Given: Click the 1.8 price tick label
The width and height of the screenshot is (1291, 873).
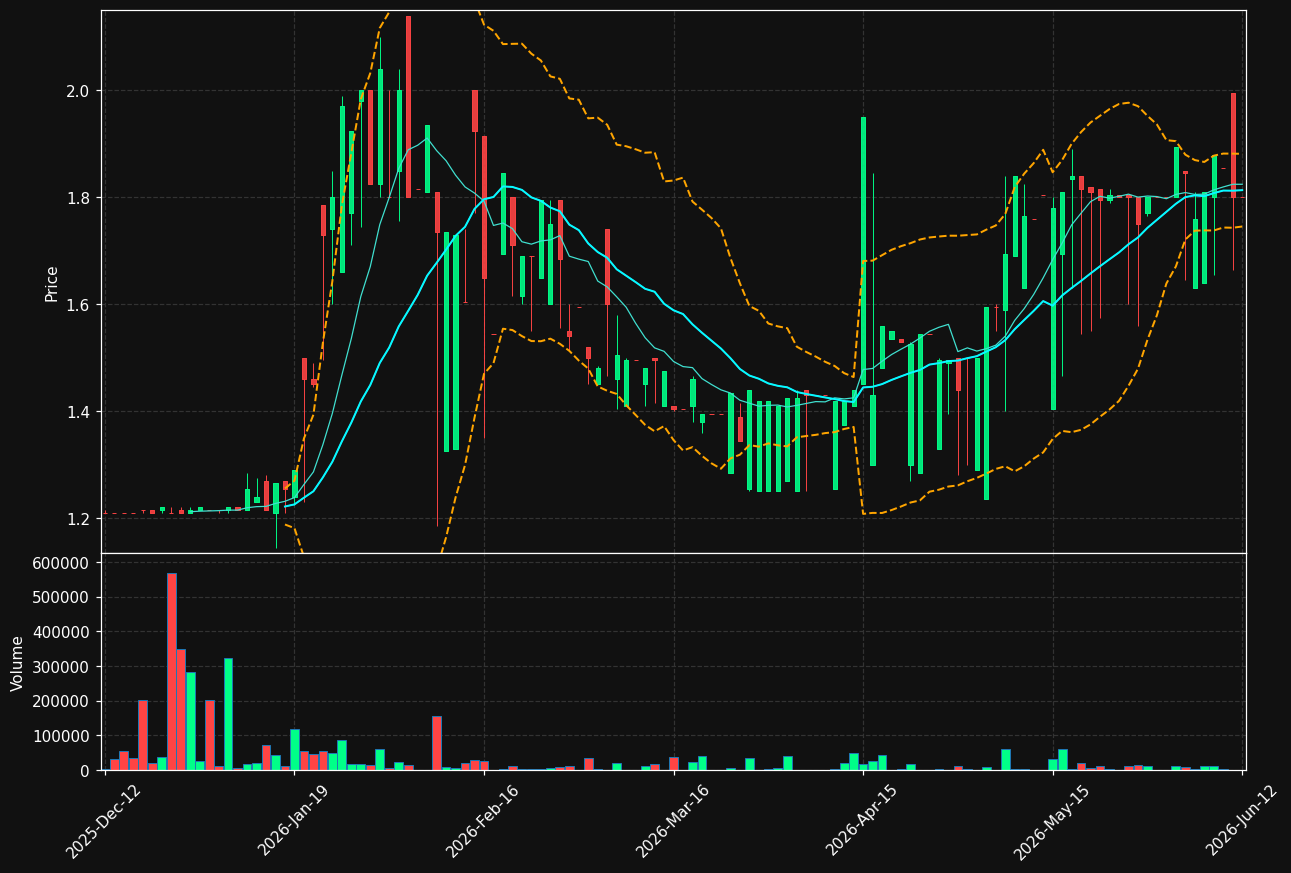Looking at the screenshot, I should coord(78,198).
